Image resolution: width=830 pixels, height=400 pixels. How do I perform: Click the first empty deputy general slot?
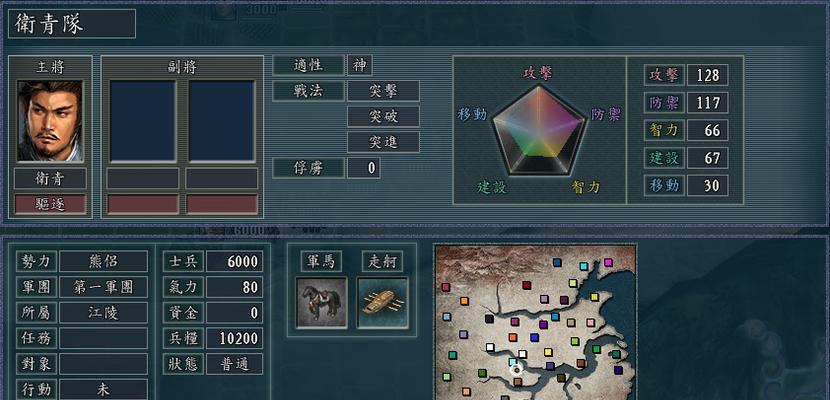(143, 121)
